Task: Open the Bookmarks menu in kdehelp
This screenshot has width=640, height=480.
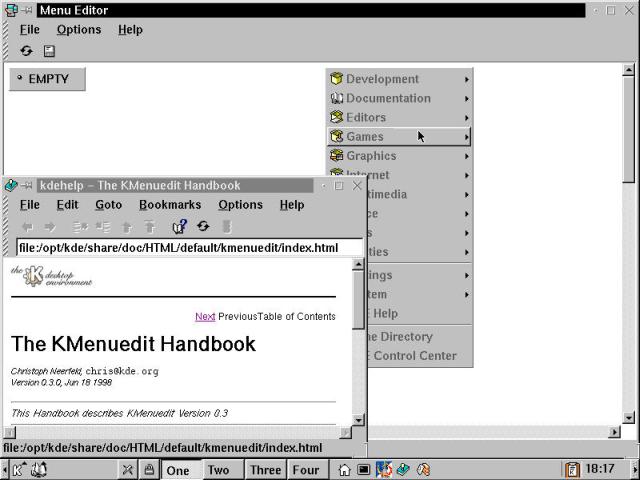Action: click(169, 205)
